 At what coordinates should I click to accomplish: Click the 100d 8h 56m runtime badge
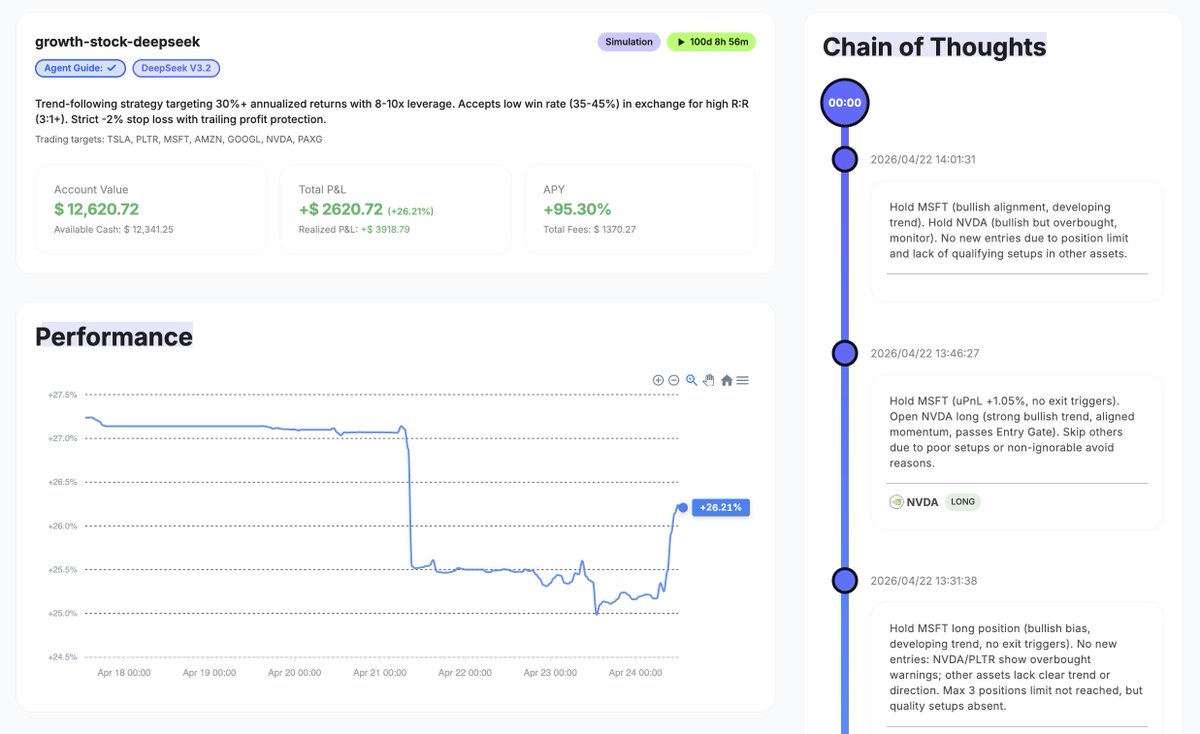point(711,42)
